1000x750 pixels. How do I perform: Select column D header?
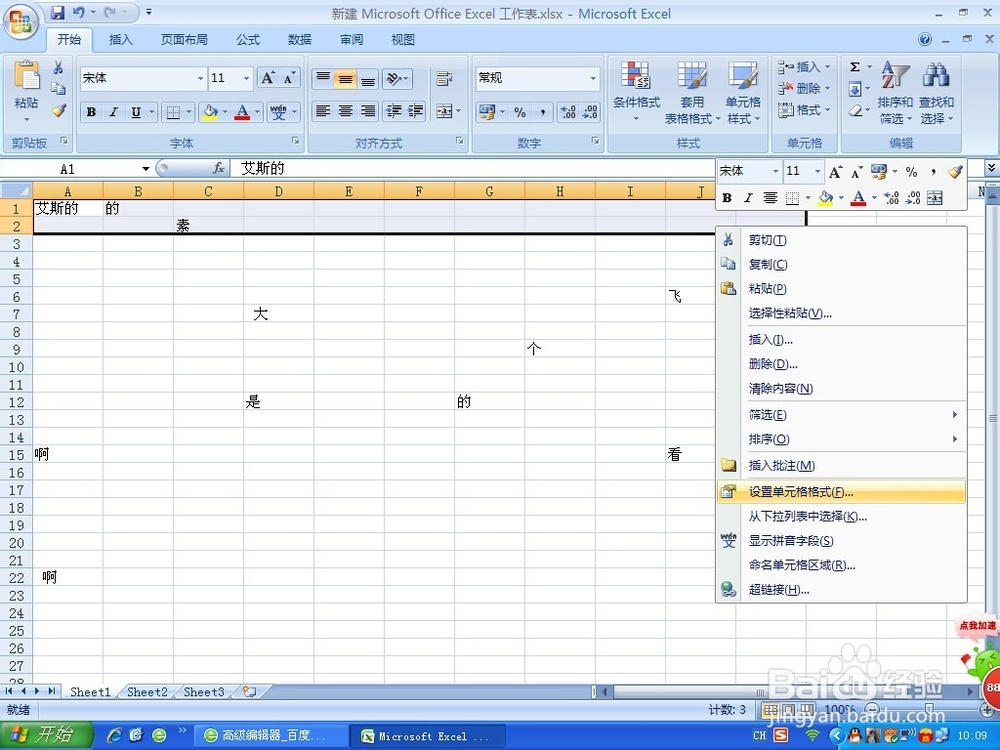[x=279, y=191]
